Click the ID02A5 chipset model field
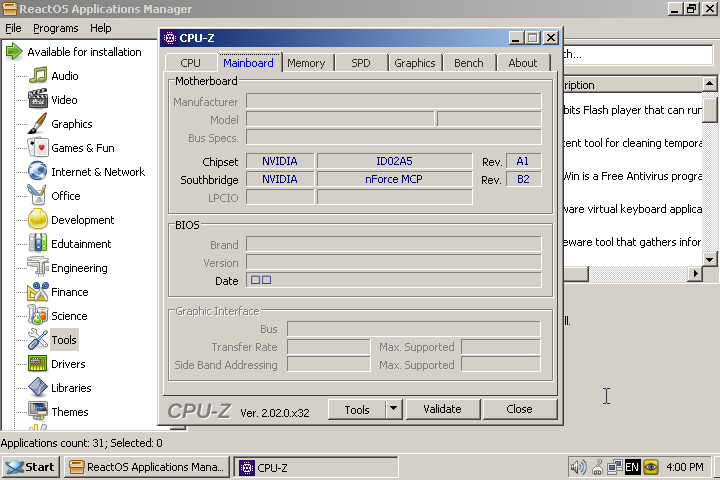This screenshot has height=480, width=720. 394,161
